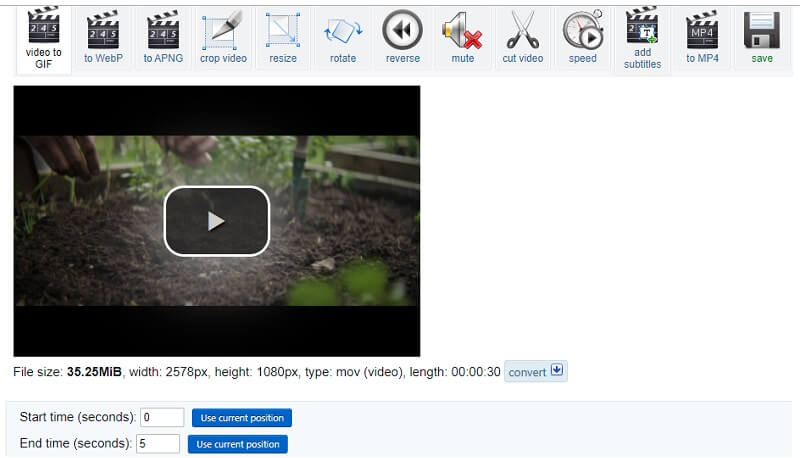The width and height of the screenshot is (800, 458).
Task: Click the save floppy disk icon
Action: (x=762, y=37)
